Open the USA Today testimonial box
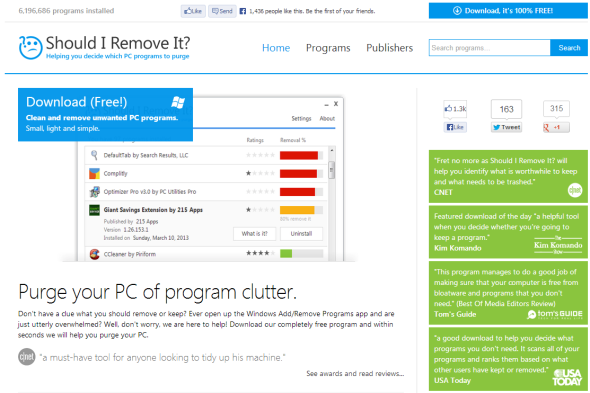The width and height of the screenshot is (590, 393). tap(508, 359)
